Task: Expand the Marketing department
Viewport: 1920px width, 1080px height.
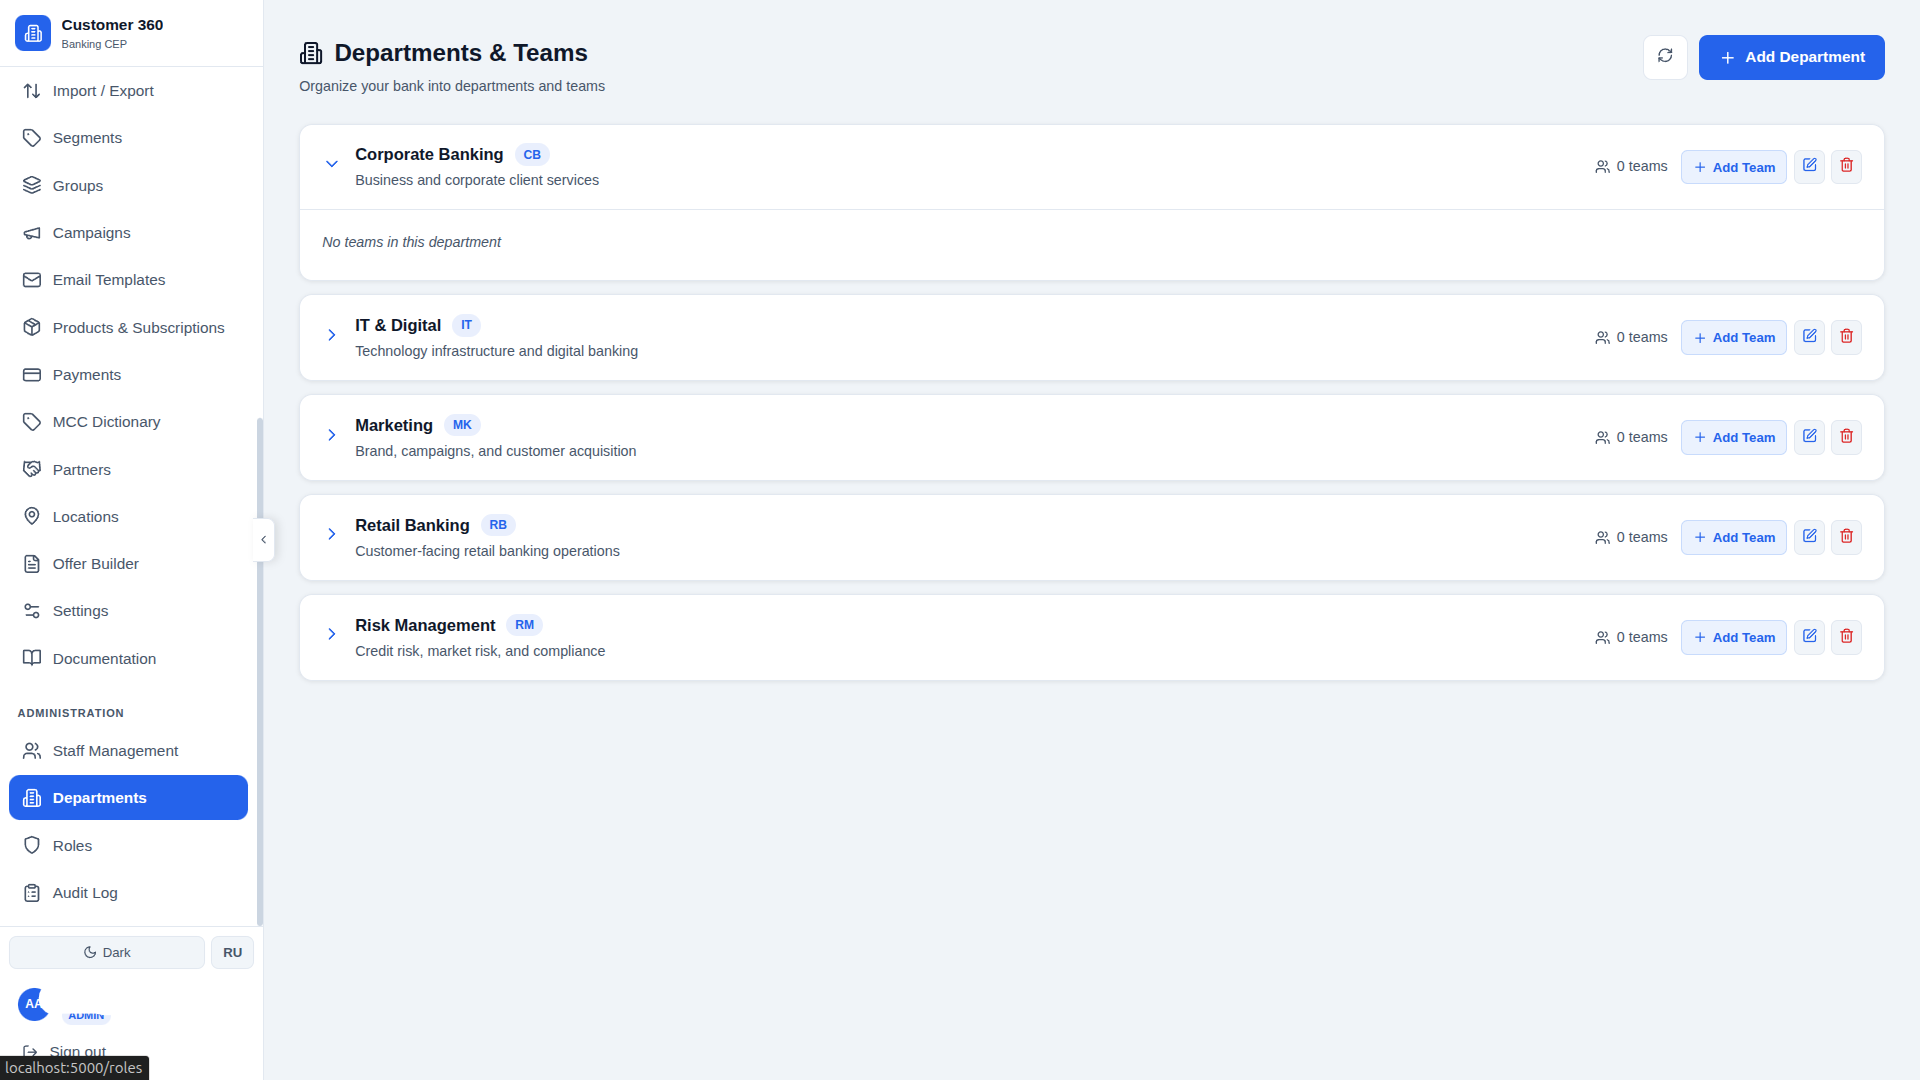Action: pos(331,435)
